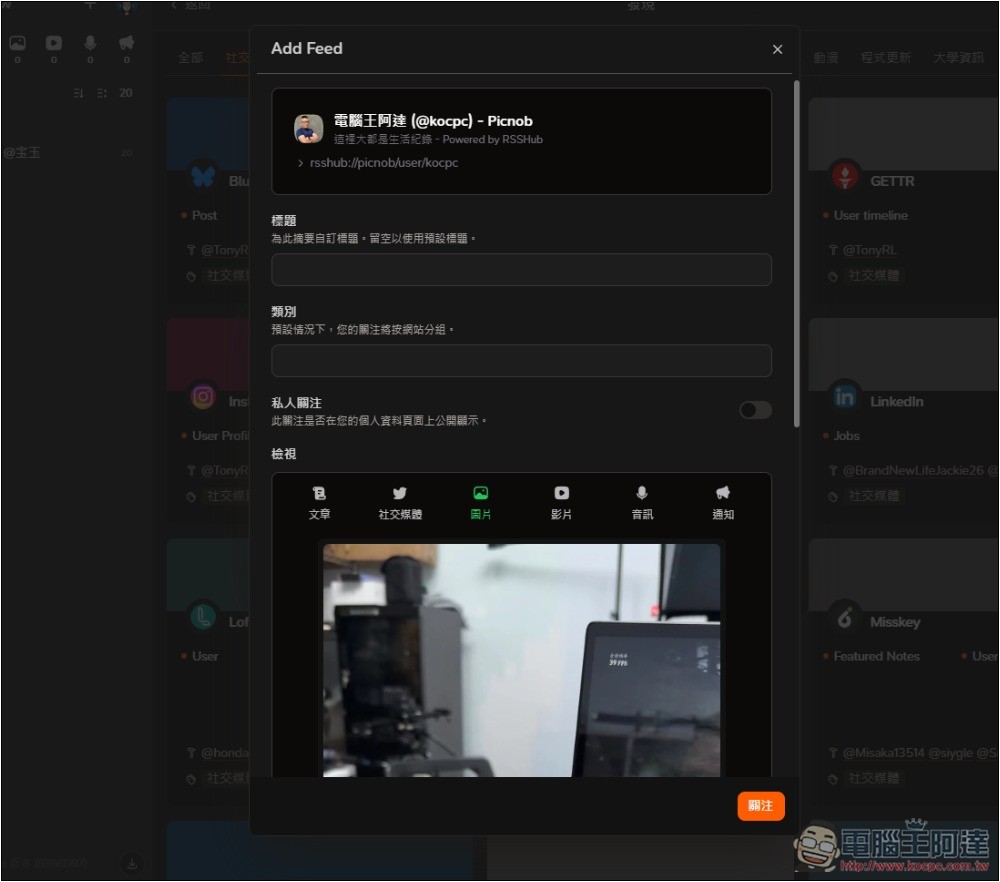Viewport: 1000px width, 882px height.
Task: Select the 社交媒體 social media view
Action: (400, 503)
